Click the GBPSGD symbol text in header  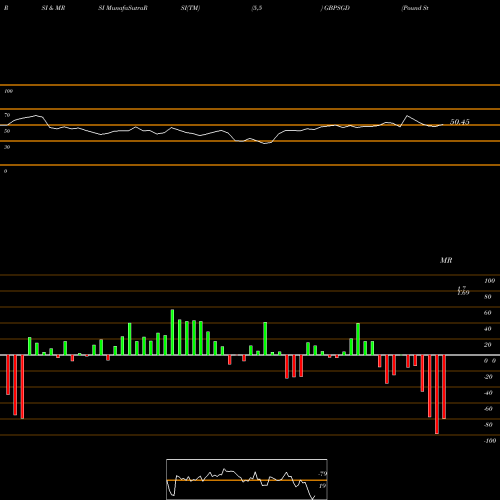coord(337,8)
